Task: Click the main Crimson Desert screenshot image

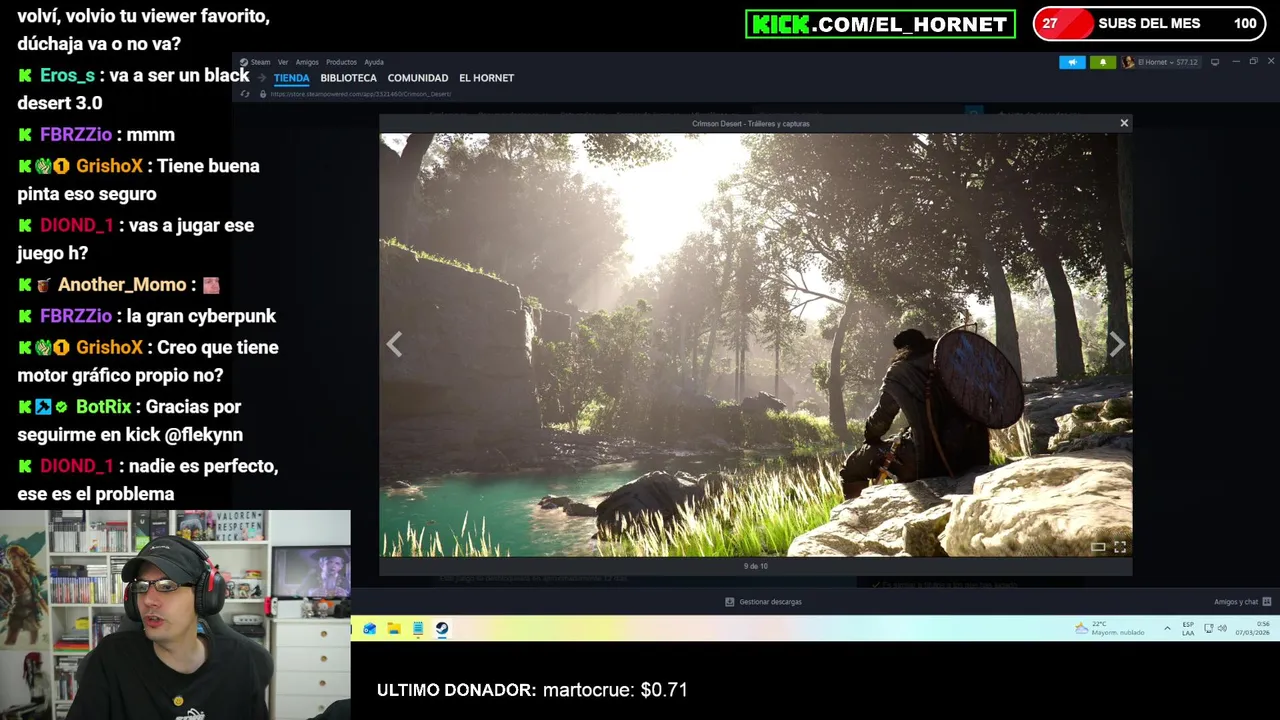Action: (x=756, y=344)
